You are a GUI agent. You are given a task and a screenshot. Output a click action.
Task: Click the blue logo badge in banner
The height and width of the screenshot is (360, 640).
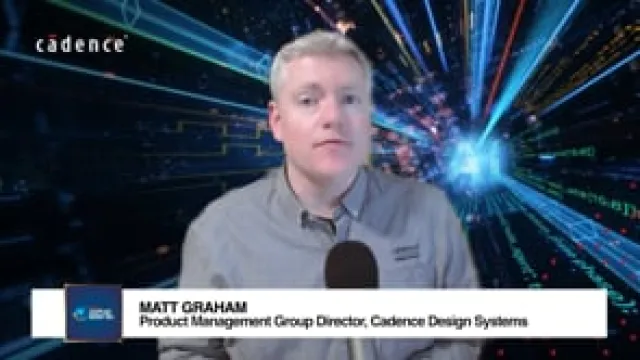tap(93, 313)
